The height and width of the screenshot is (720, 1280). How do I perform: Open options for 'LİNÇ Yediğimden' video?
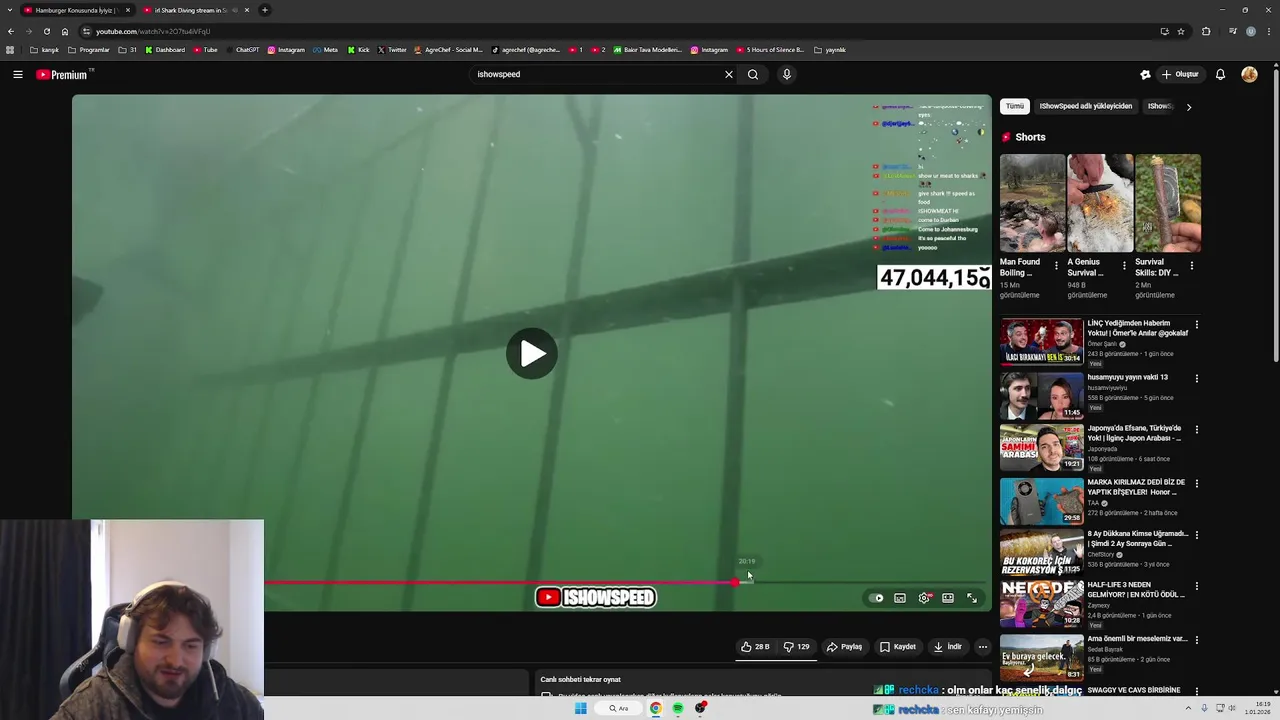click(x=1197, y=325)
